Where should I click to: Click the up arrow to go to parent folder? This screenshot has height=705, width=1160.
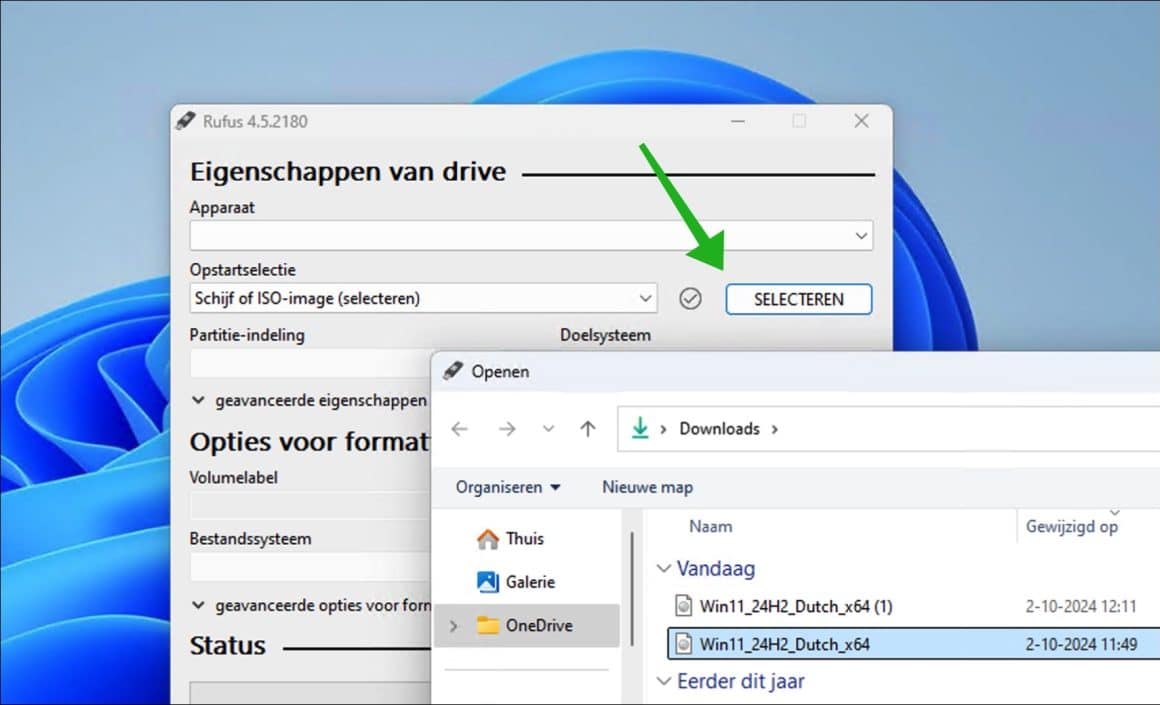coord(588,428)
